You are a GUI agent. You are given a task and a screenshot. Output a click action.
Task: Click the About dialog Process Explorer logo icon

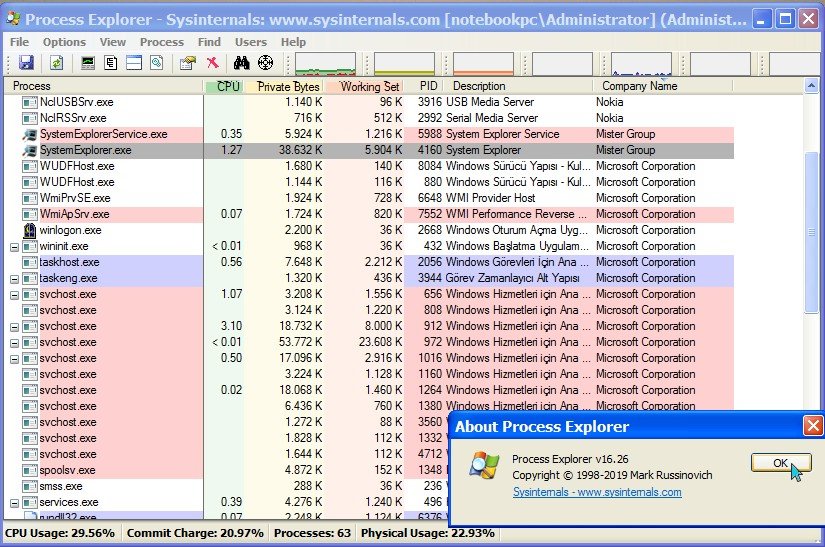(x=485, y=465)
